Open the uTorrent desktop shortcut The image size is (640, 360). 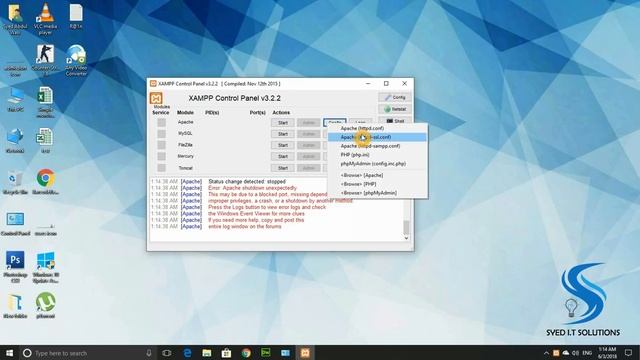click(x=45, y=306)
